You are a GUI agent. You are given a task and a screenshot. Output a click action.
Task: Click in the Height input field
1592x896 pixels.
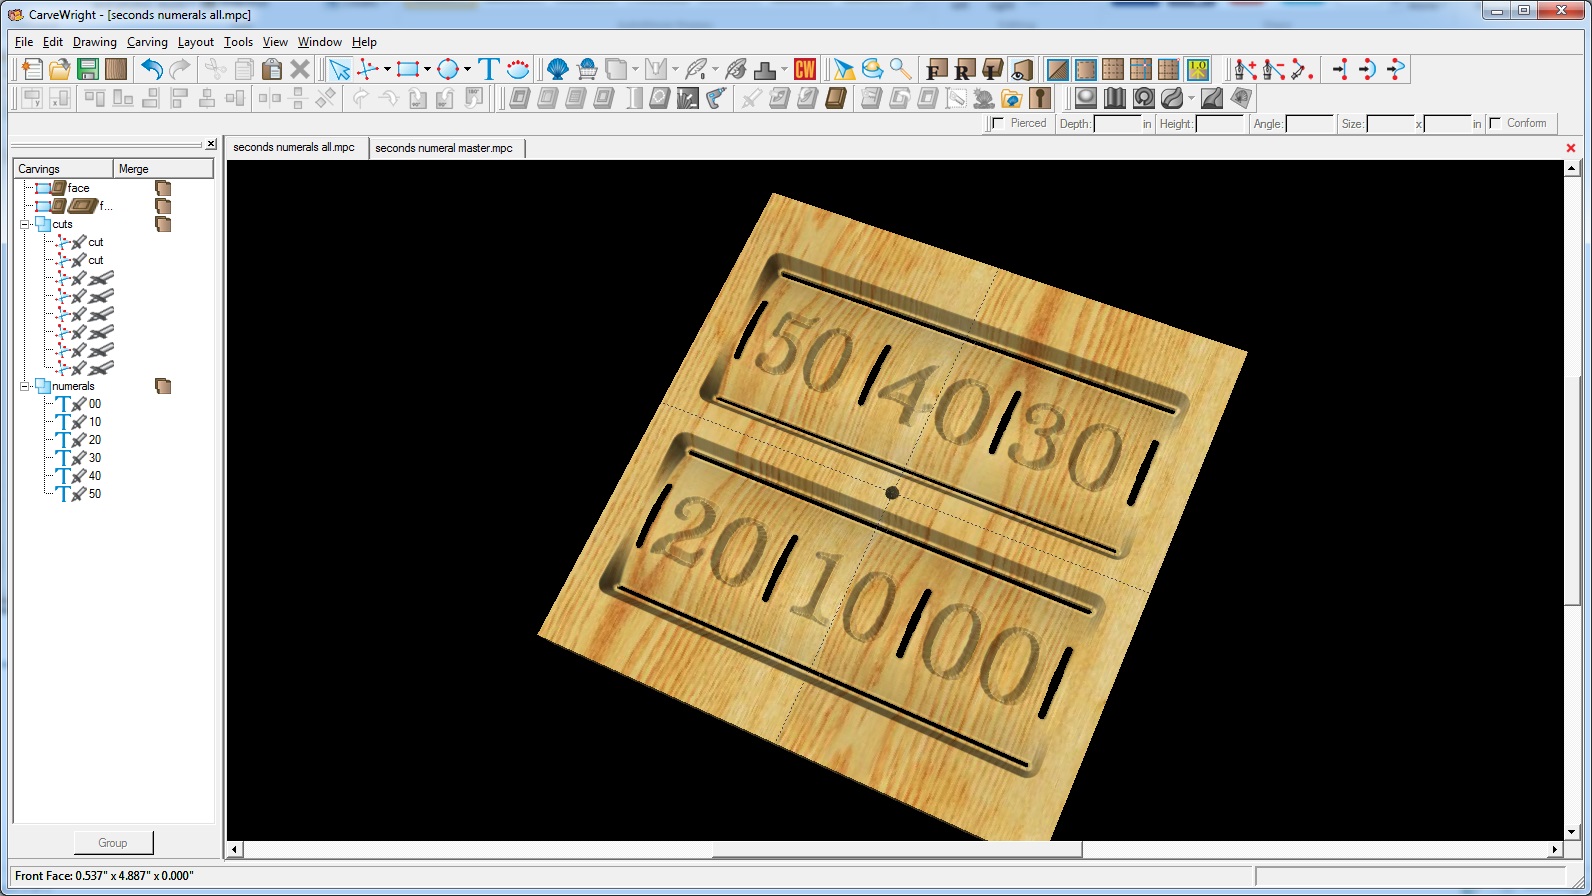[x=1220, y=124]
